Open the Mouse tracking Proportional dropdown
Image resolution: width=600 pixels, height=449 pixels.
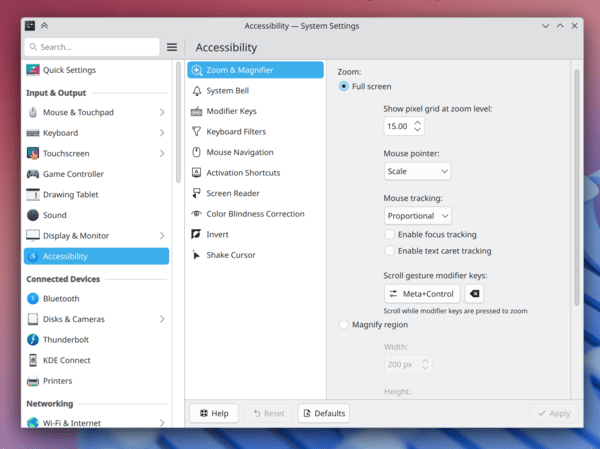pos(417,215)
